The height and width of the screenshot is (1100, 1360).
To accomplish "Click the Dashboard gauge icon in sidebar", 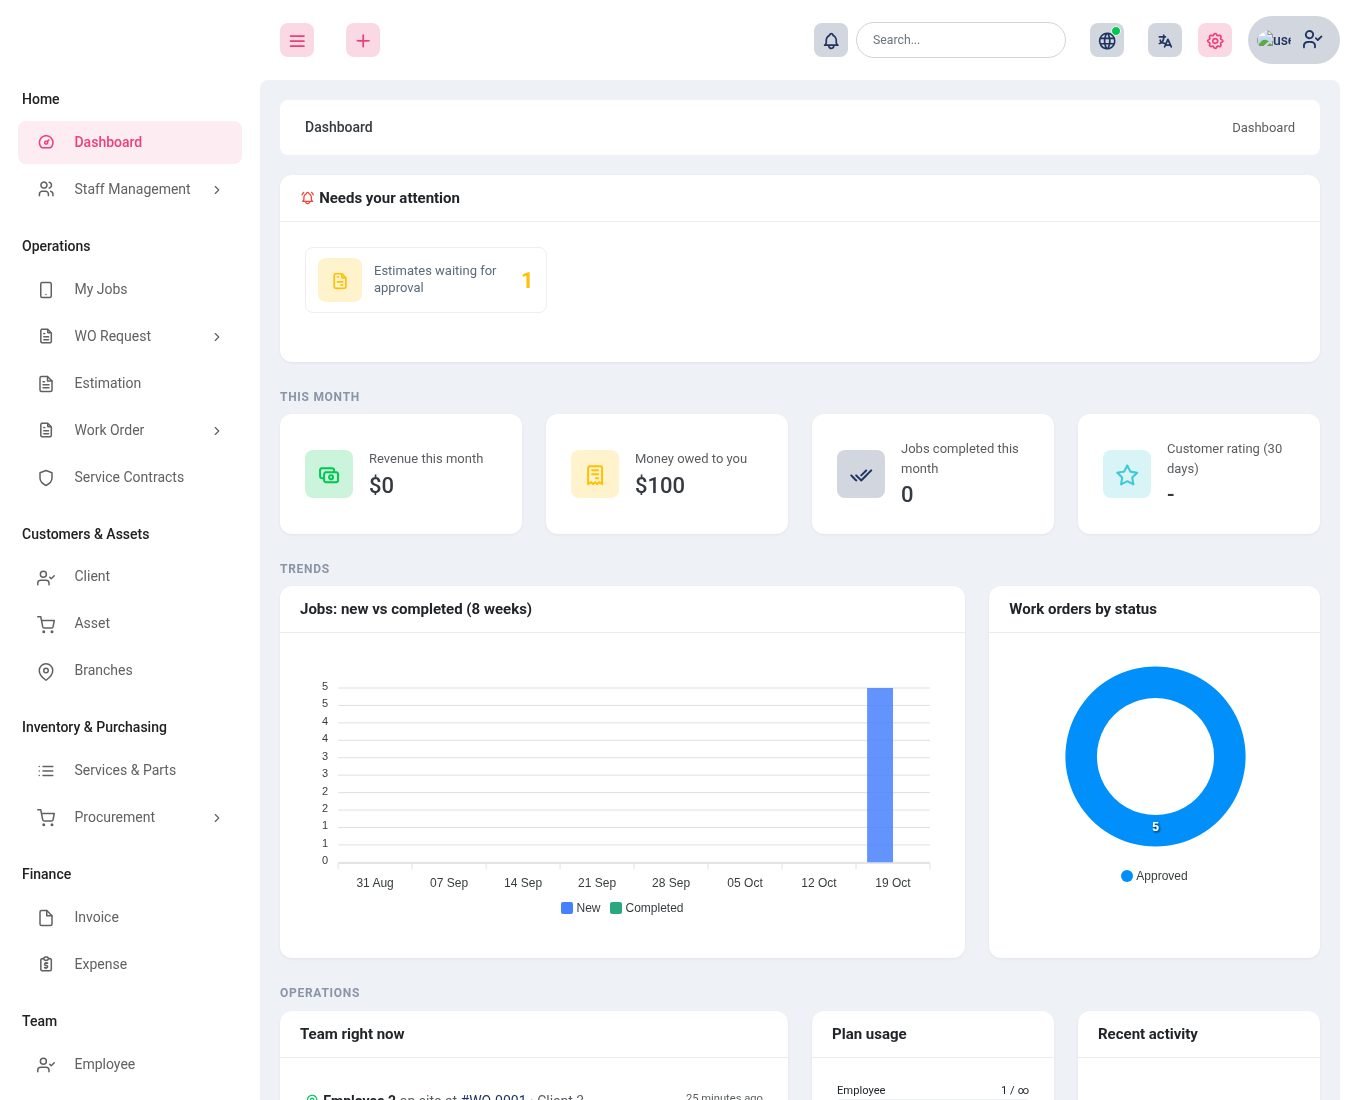I will (x=46, y=142).
